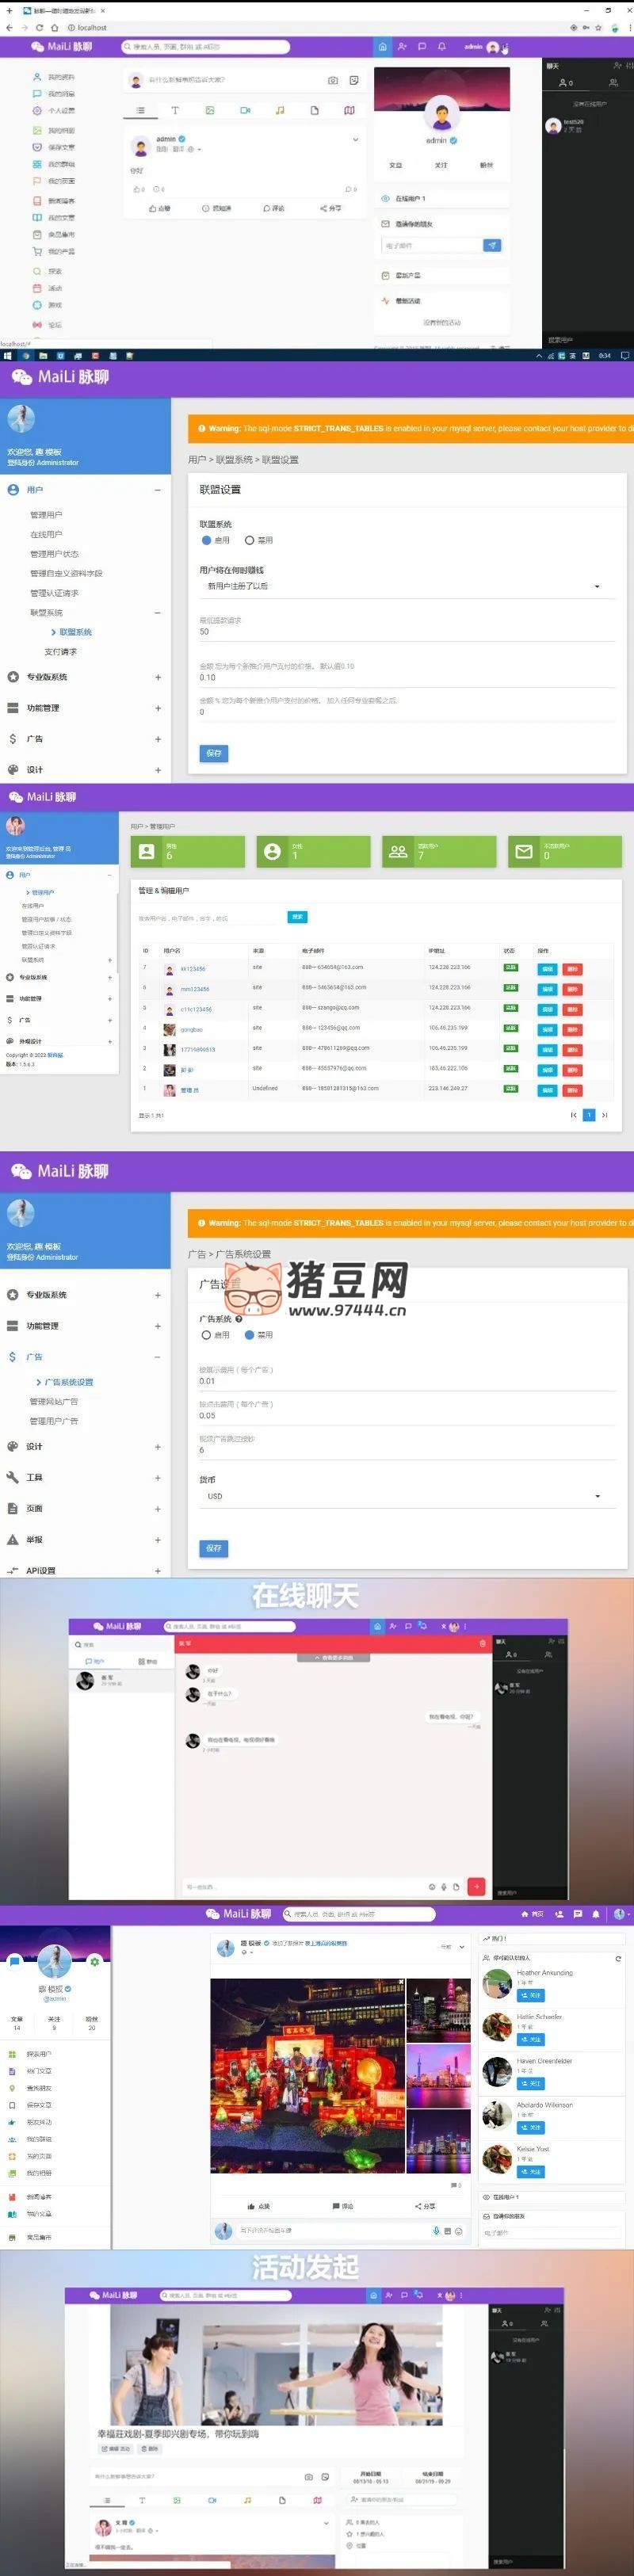Click the camera icon in the top post composer
634x2576 pixels.
pyautogui.click(x=333, y=80)
